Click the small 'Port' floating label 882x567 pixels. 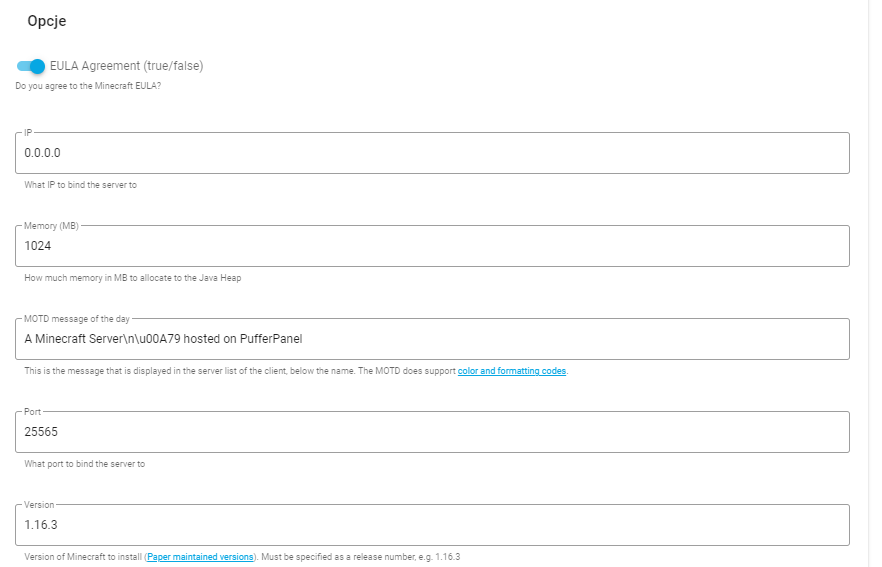tap(34, 412)
